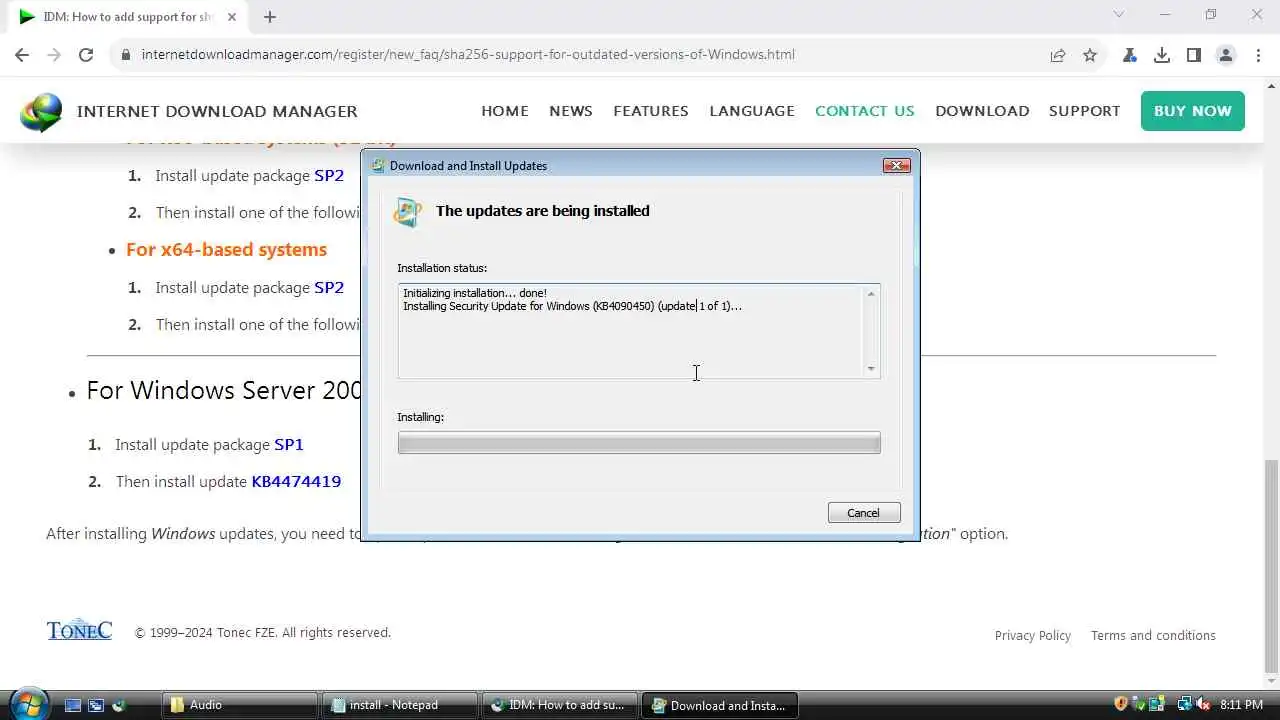Viewport: 1280px width, 720px height.
Task: Go to HOME in site navigation
Action: pos(505,111)
